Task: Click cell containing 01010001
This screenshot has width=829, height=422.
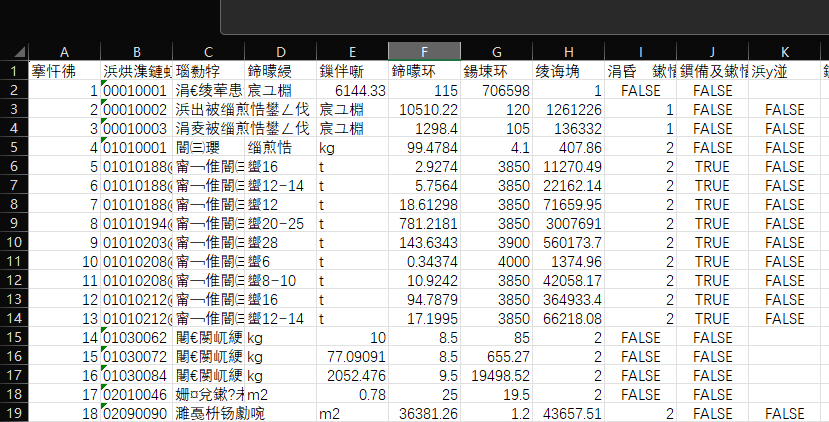Action: pyautogui.click(x=136, y=148)
